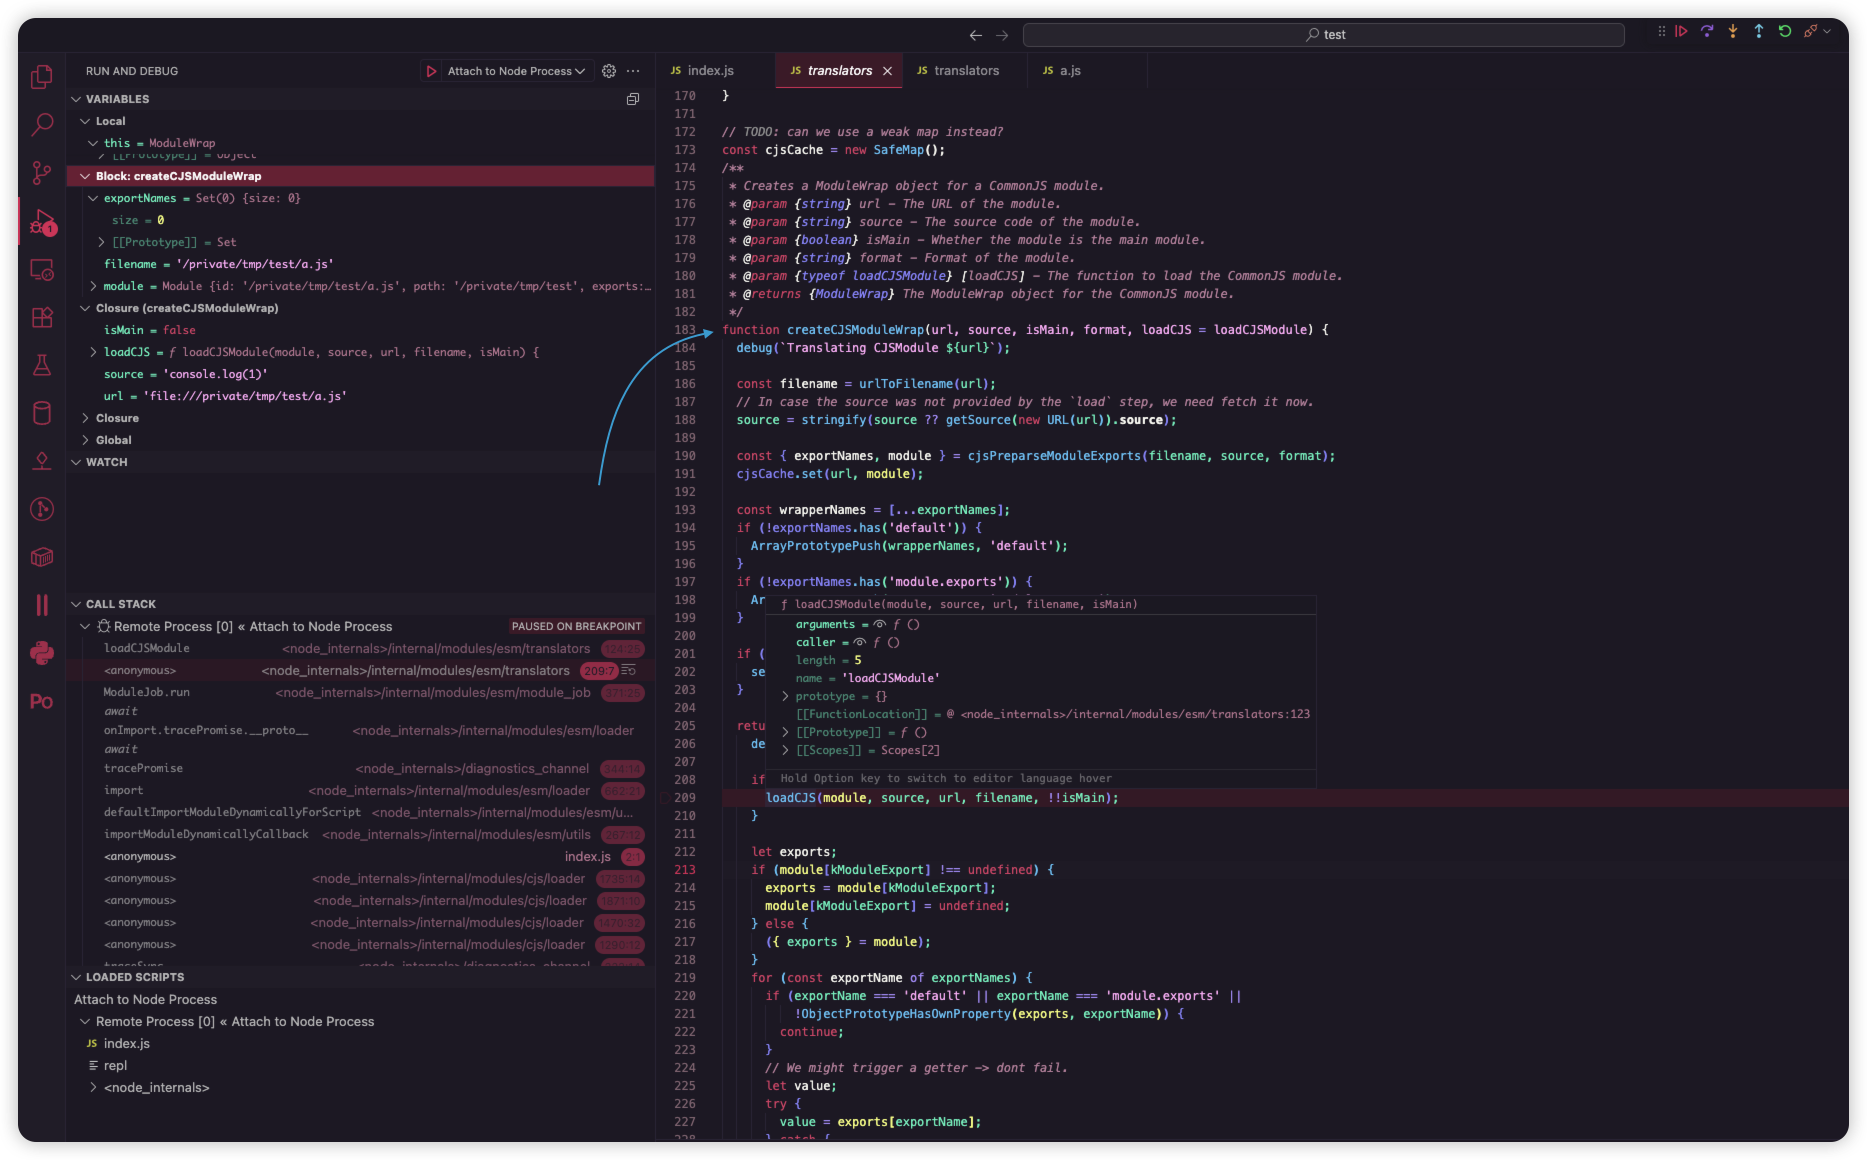Expand [[Scopes]] in the hover popup

click(786, 750)
